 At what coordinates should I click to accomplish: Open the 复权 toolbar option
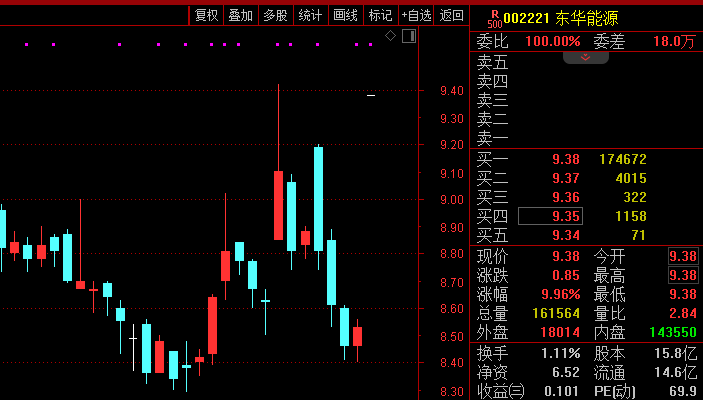[206, 16]
